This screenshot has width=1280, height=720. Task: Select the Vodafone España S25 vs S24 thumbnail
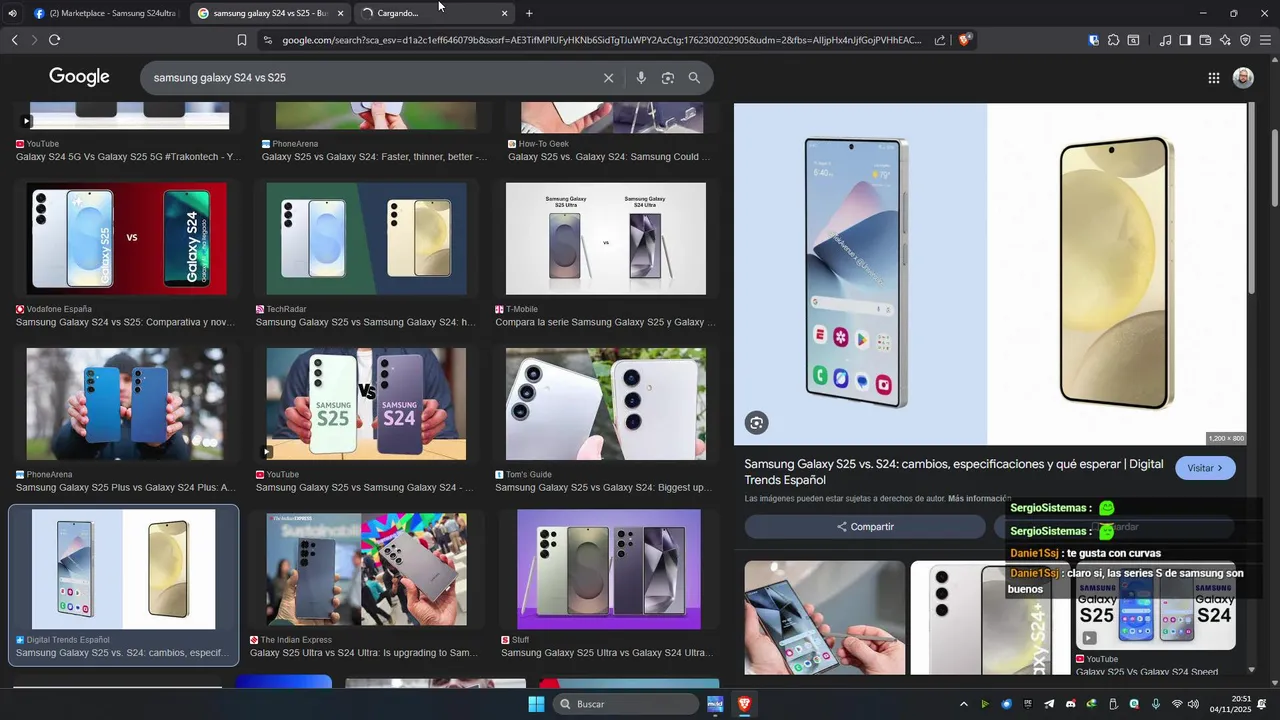(126, 238)
